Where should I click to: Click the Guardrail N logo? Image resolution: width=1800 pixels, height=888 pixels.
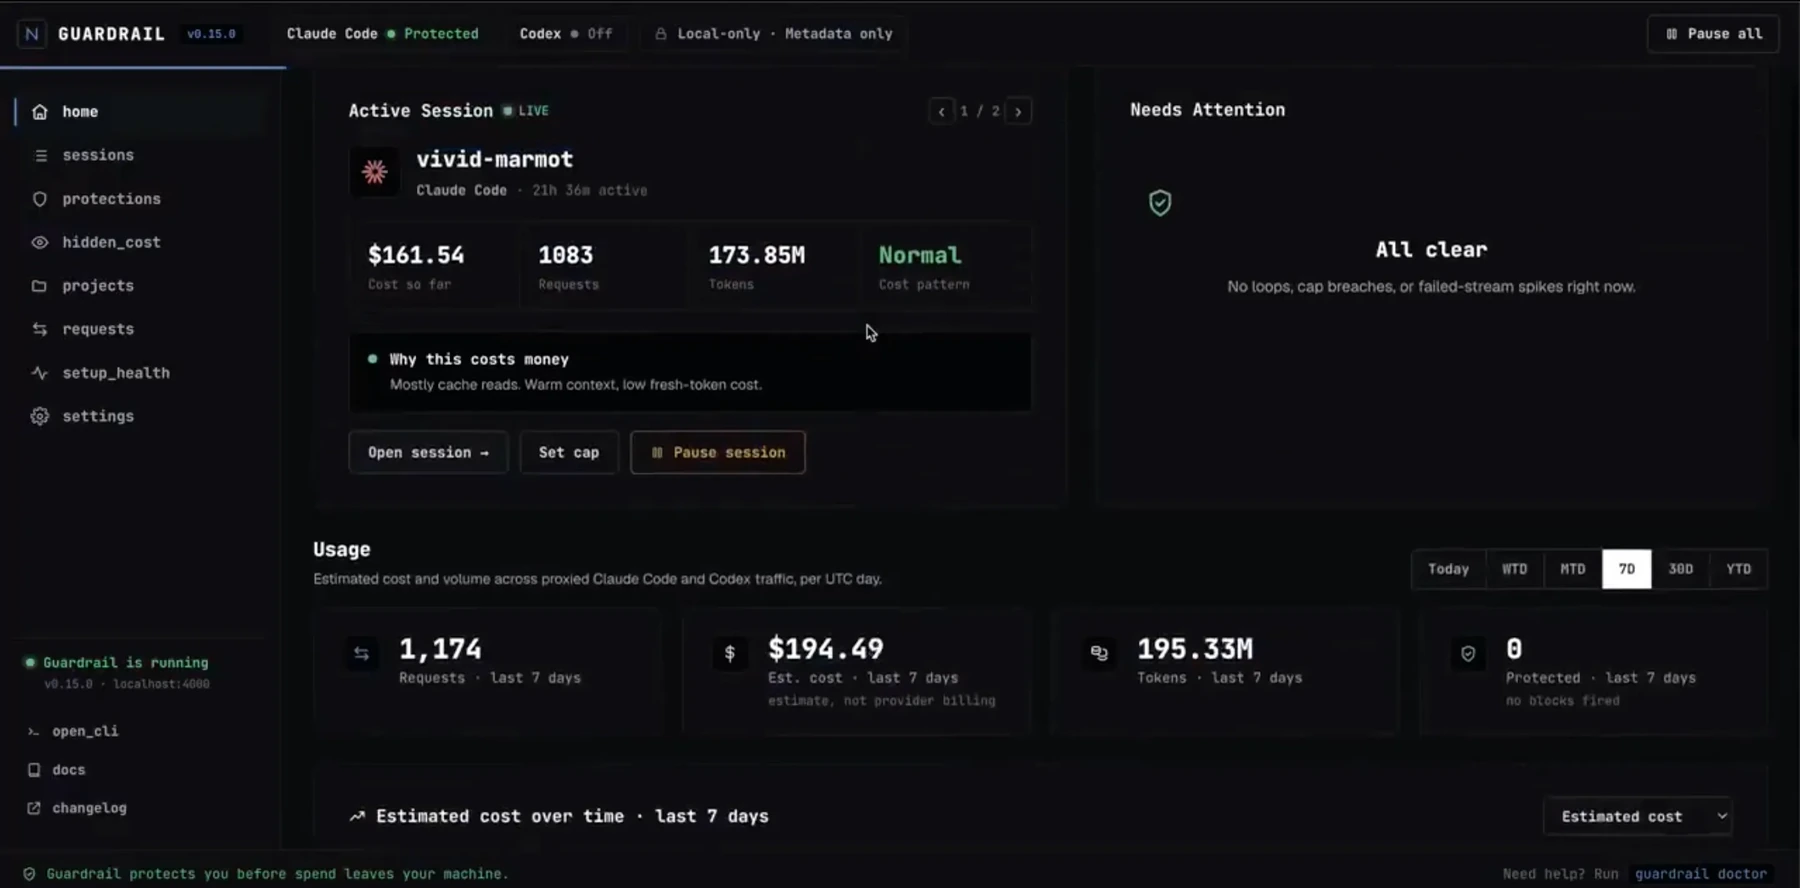[x=32, y=34]
